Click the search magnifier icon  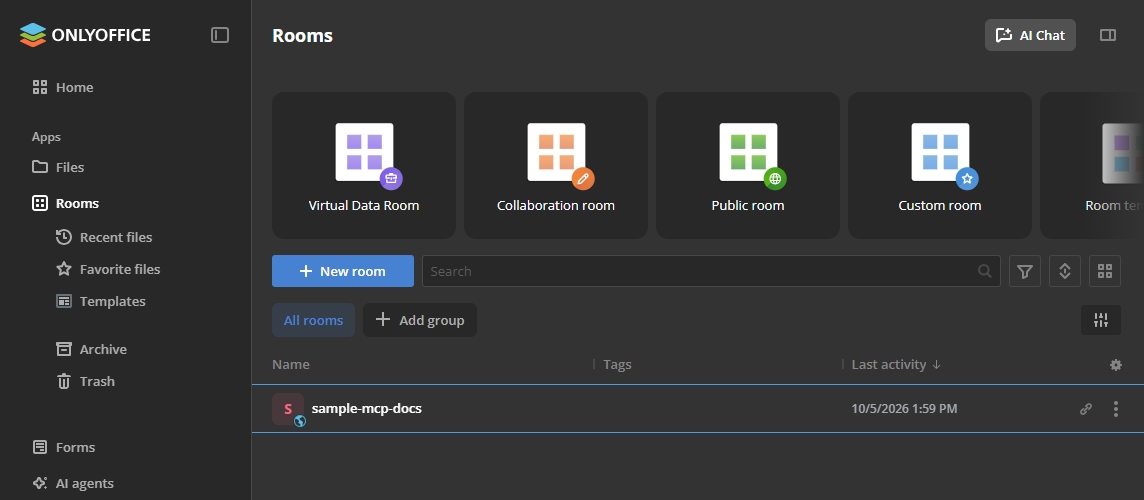pyautogui.click(x=985, y=271)
